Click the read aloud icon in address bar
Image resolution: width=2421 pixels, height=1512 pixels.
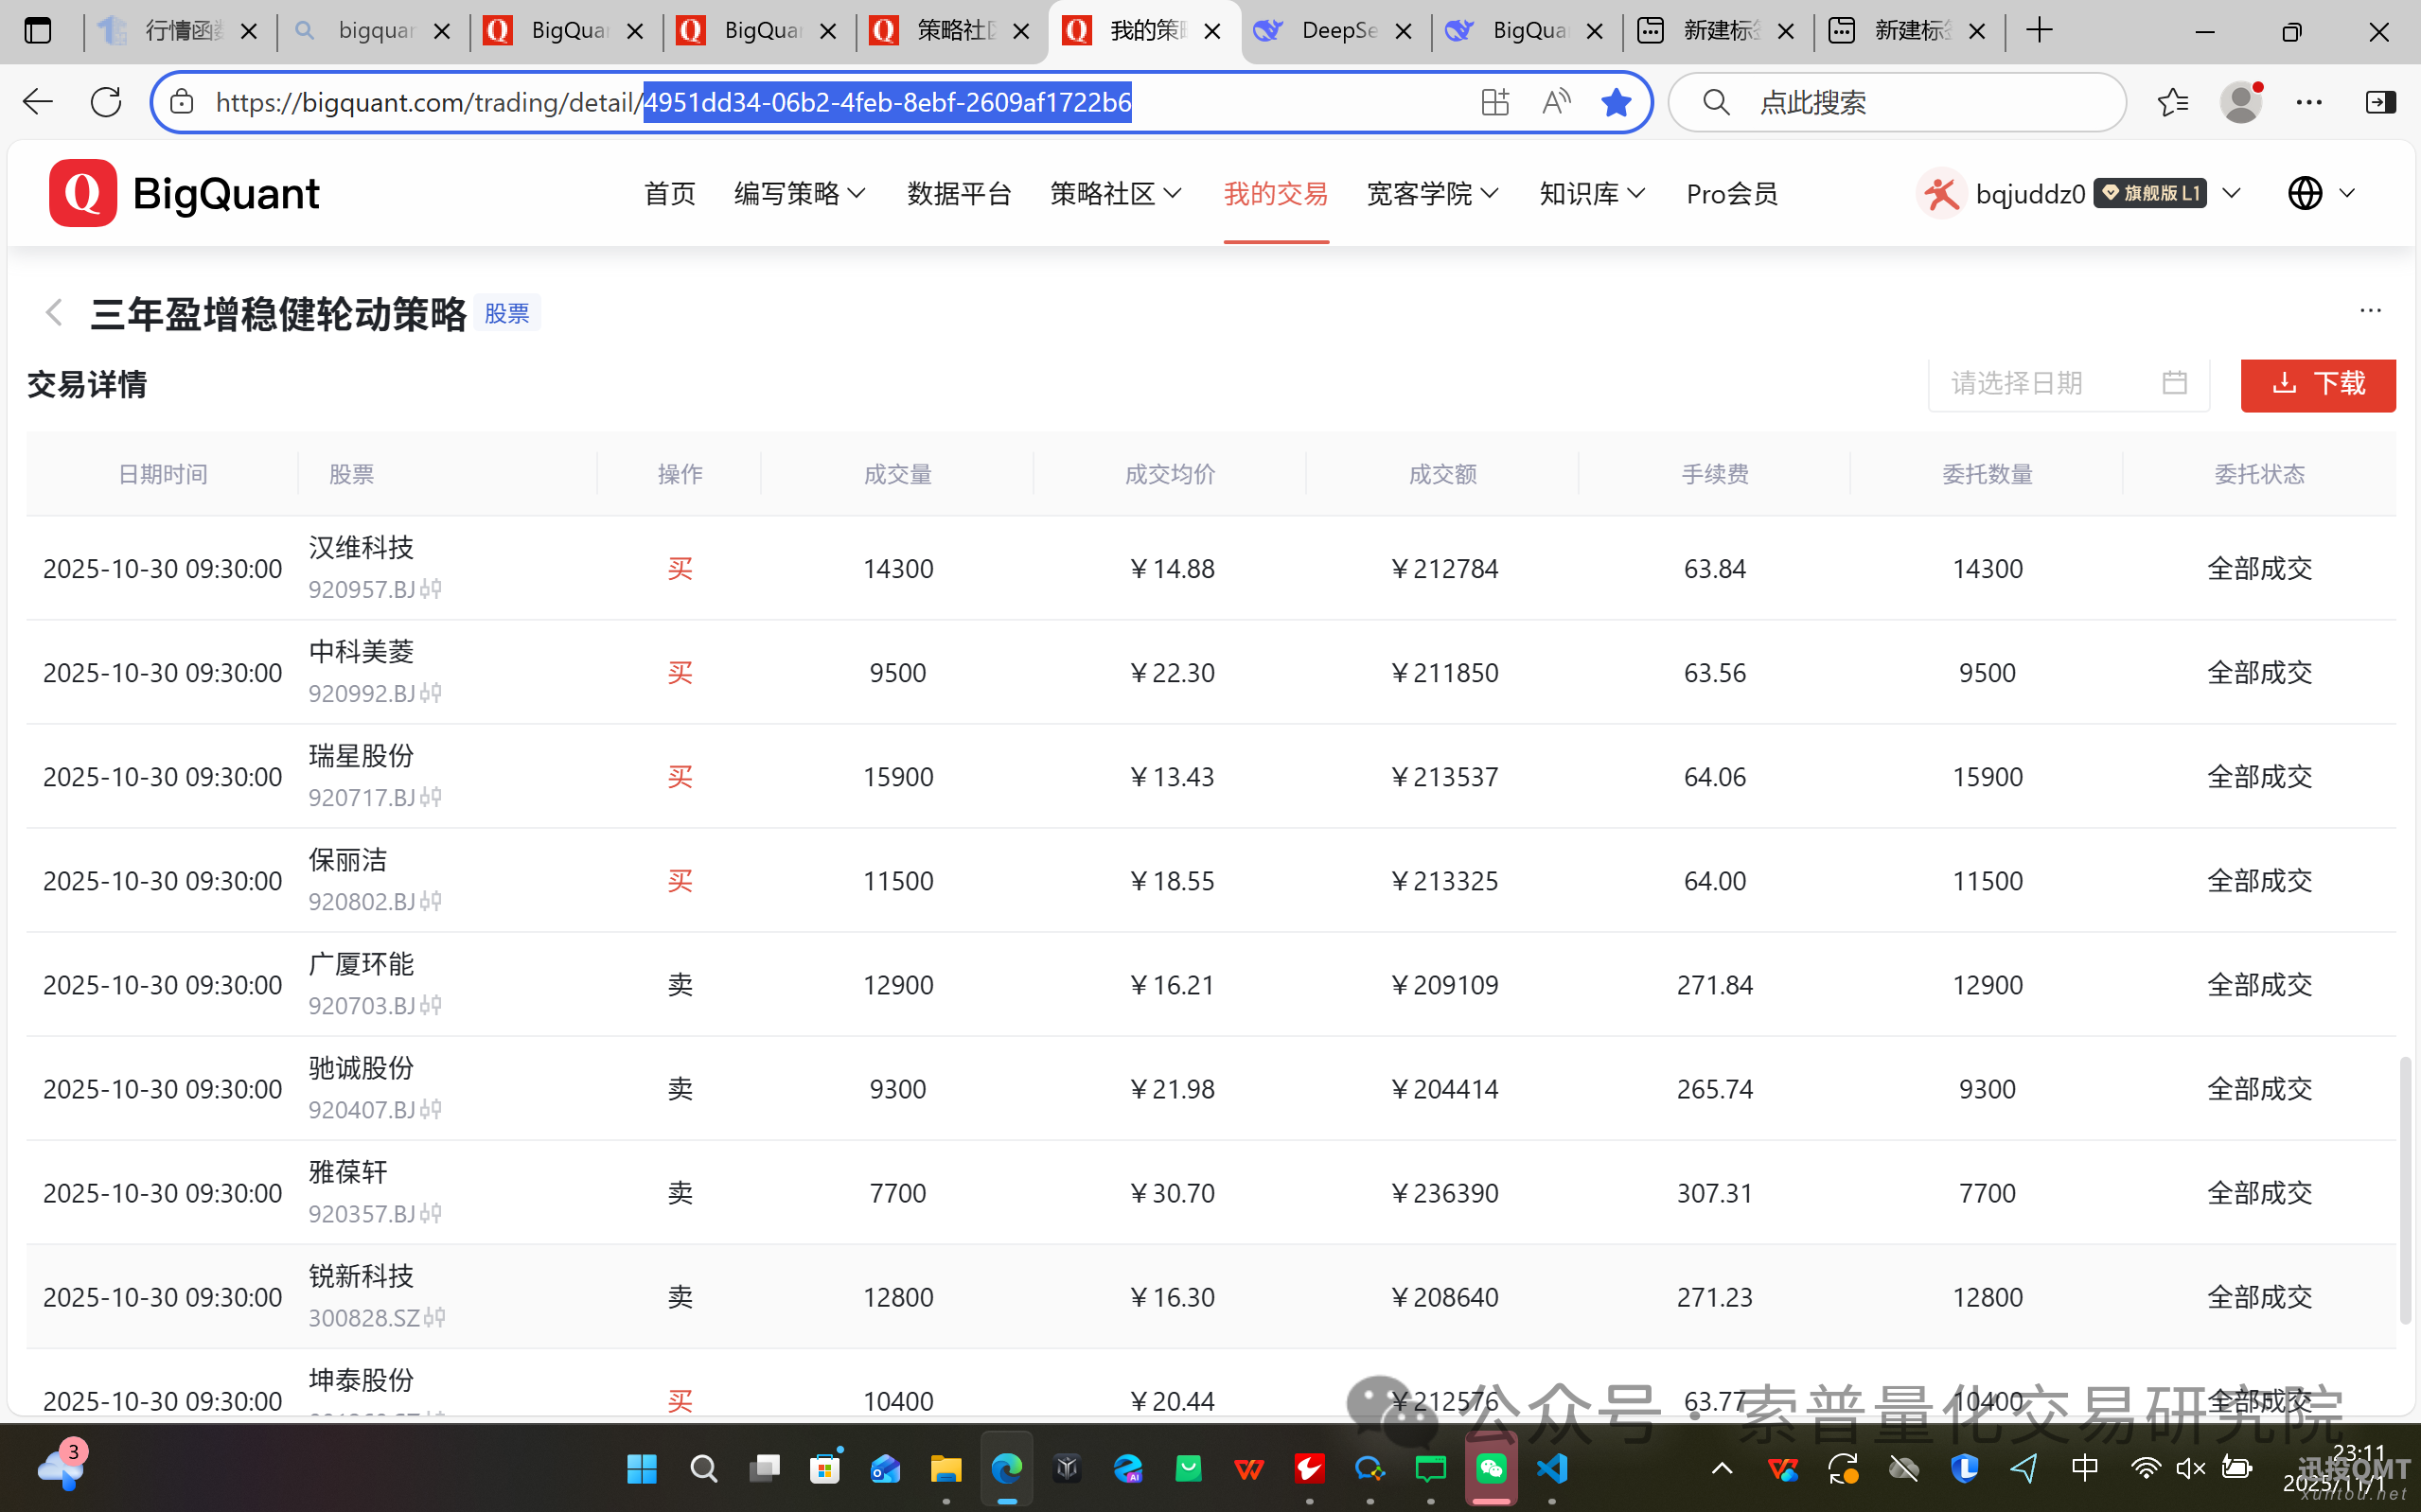click(x=1555, y=102)
